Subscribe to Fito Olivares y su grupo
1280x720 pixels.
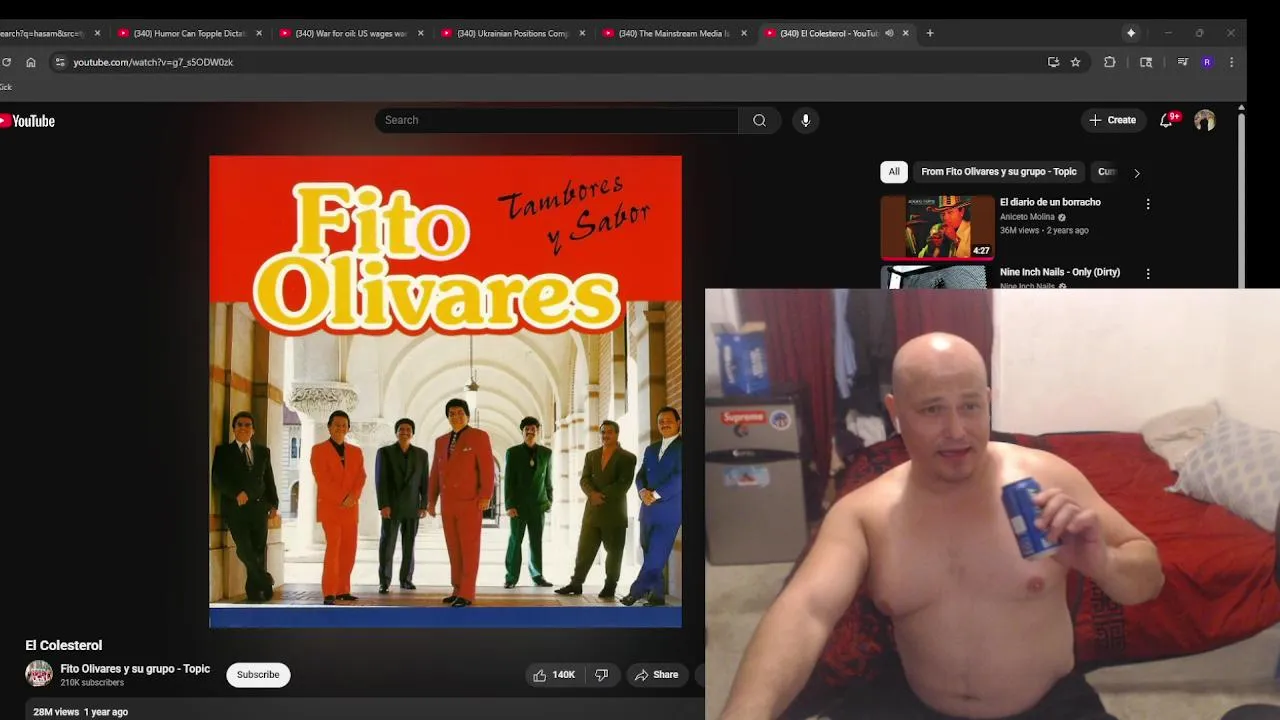[258, 675]
